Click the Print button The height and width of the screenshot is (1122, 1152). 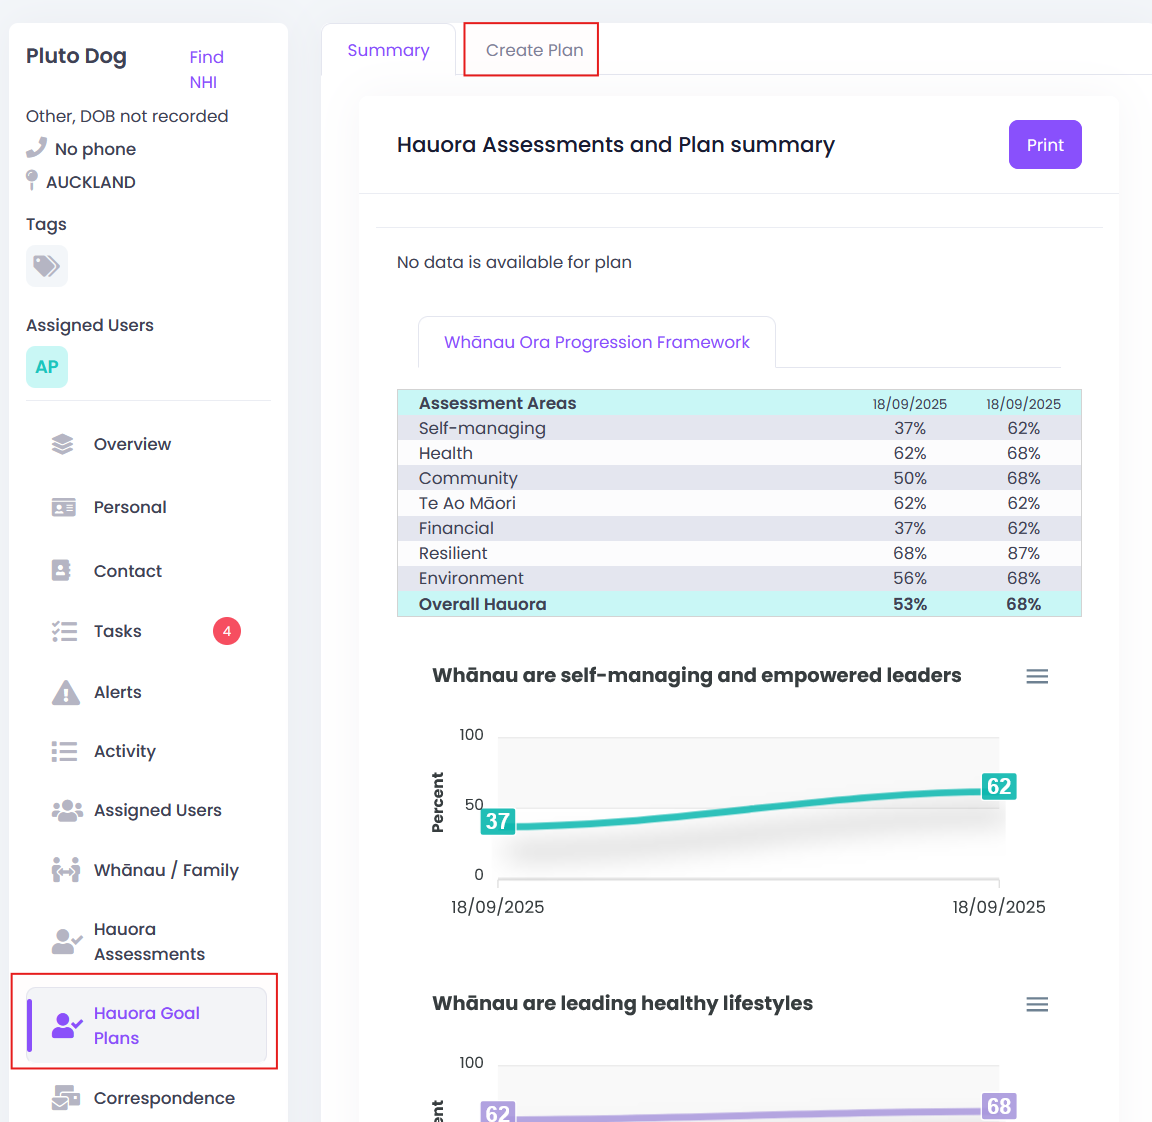tap(1044, 145)
